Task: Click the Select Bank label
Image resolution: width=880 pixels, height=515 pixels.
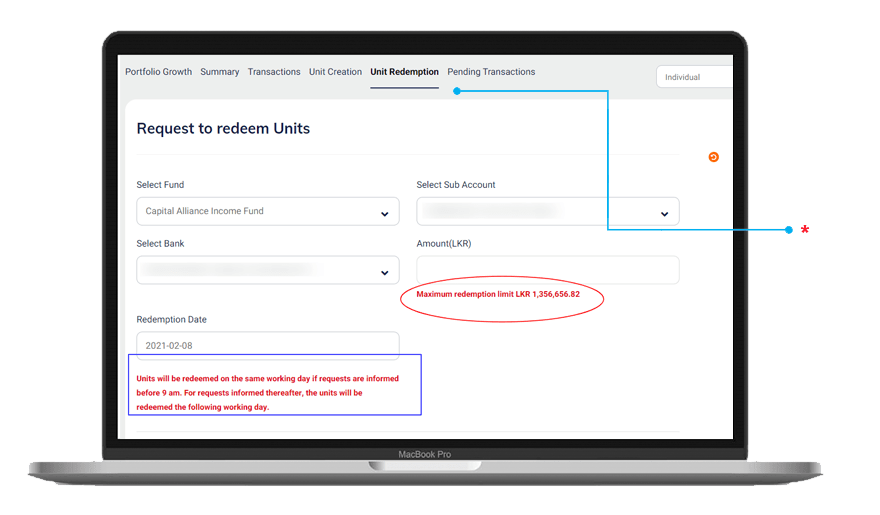Action: (160, 243)
